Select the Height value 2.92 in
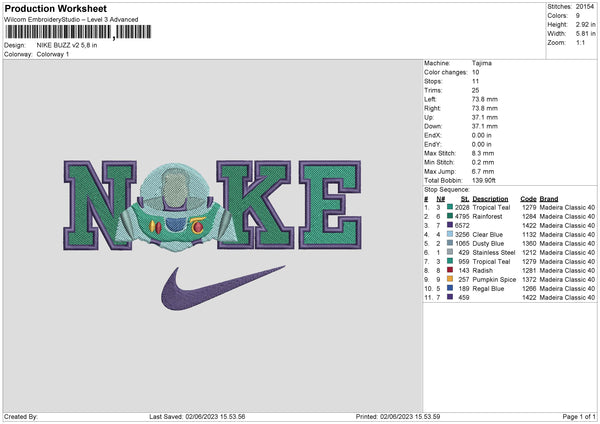The height and width of the screenshot is (424, 600). tap(585, 24)
